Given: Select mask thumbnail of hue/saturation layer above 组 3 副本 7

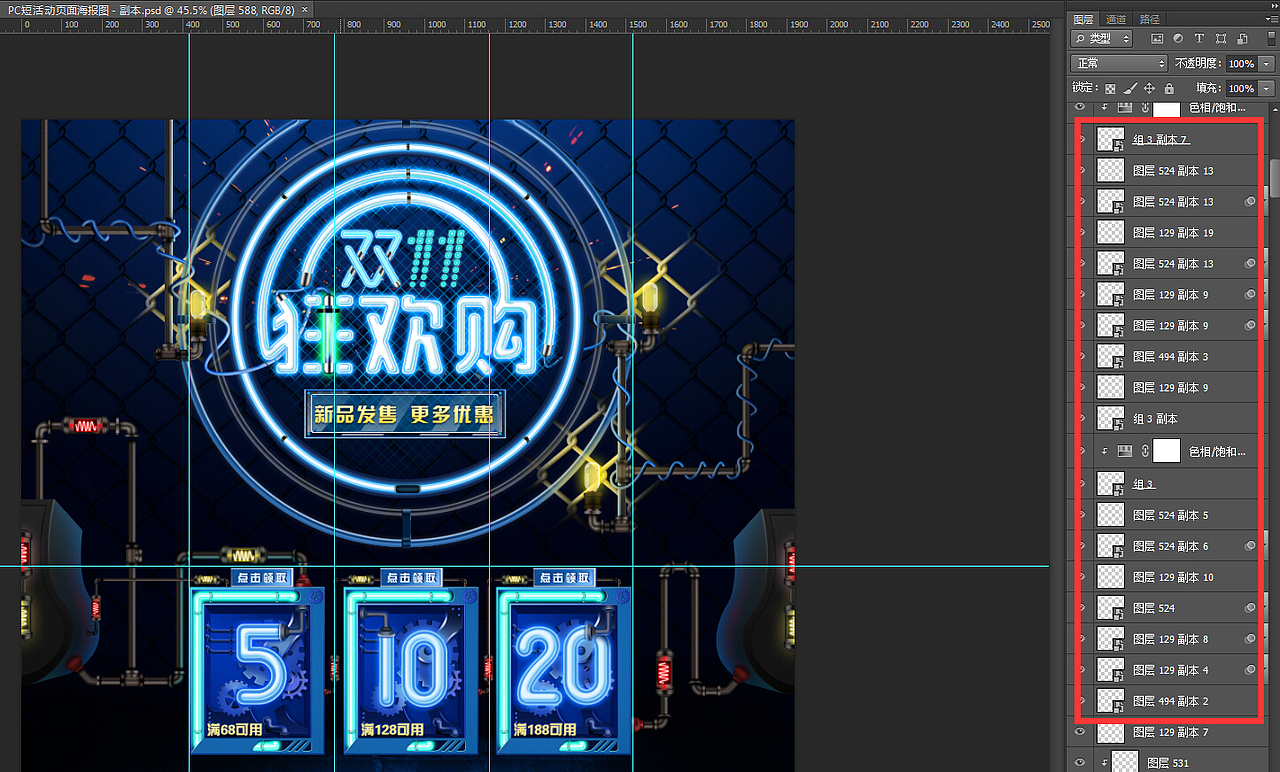Looking at the screenshot, I should click(x=1166, y=108).
